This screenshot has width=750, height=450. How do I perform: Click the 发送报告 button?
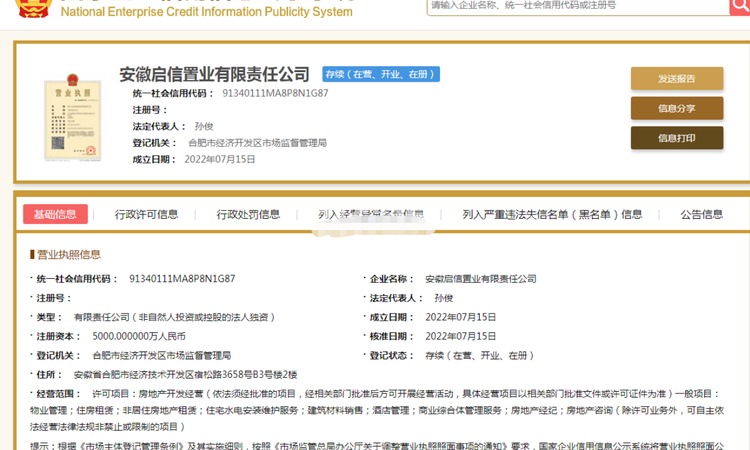tap(677, 78)
